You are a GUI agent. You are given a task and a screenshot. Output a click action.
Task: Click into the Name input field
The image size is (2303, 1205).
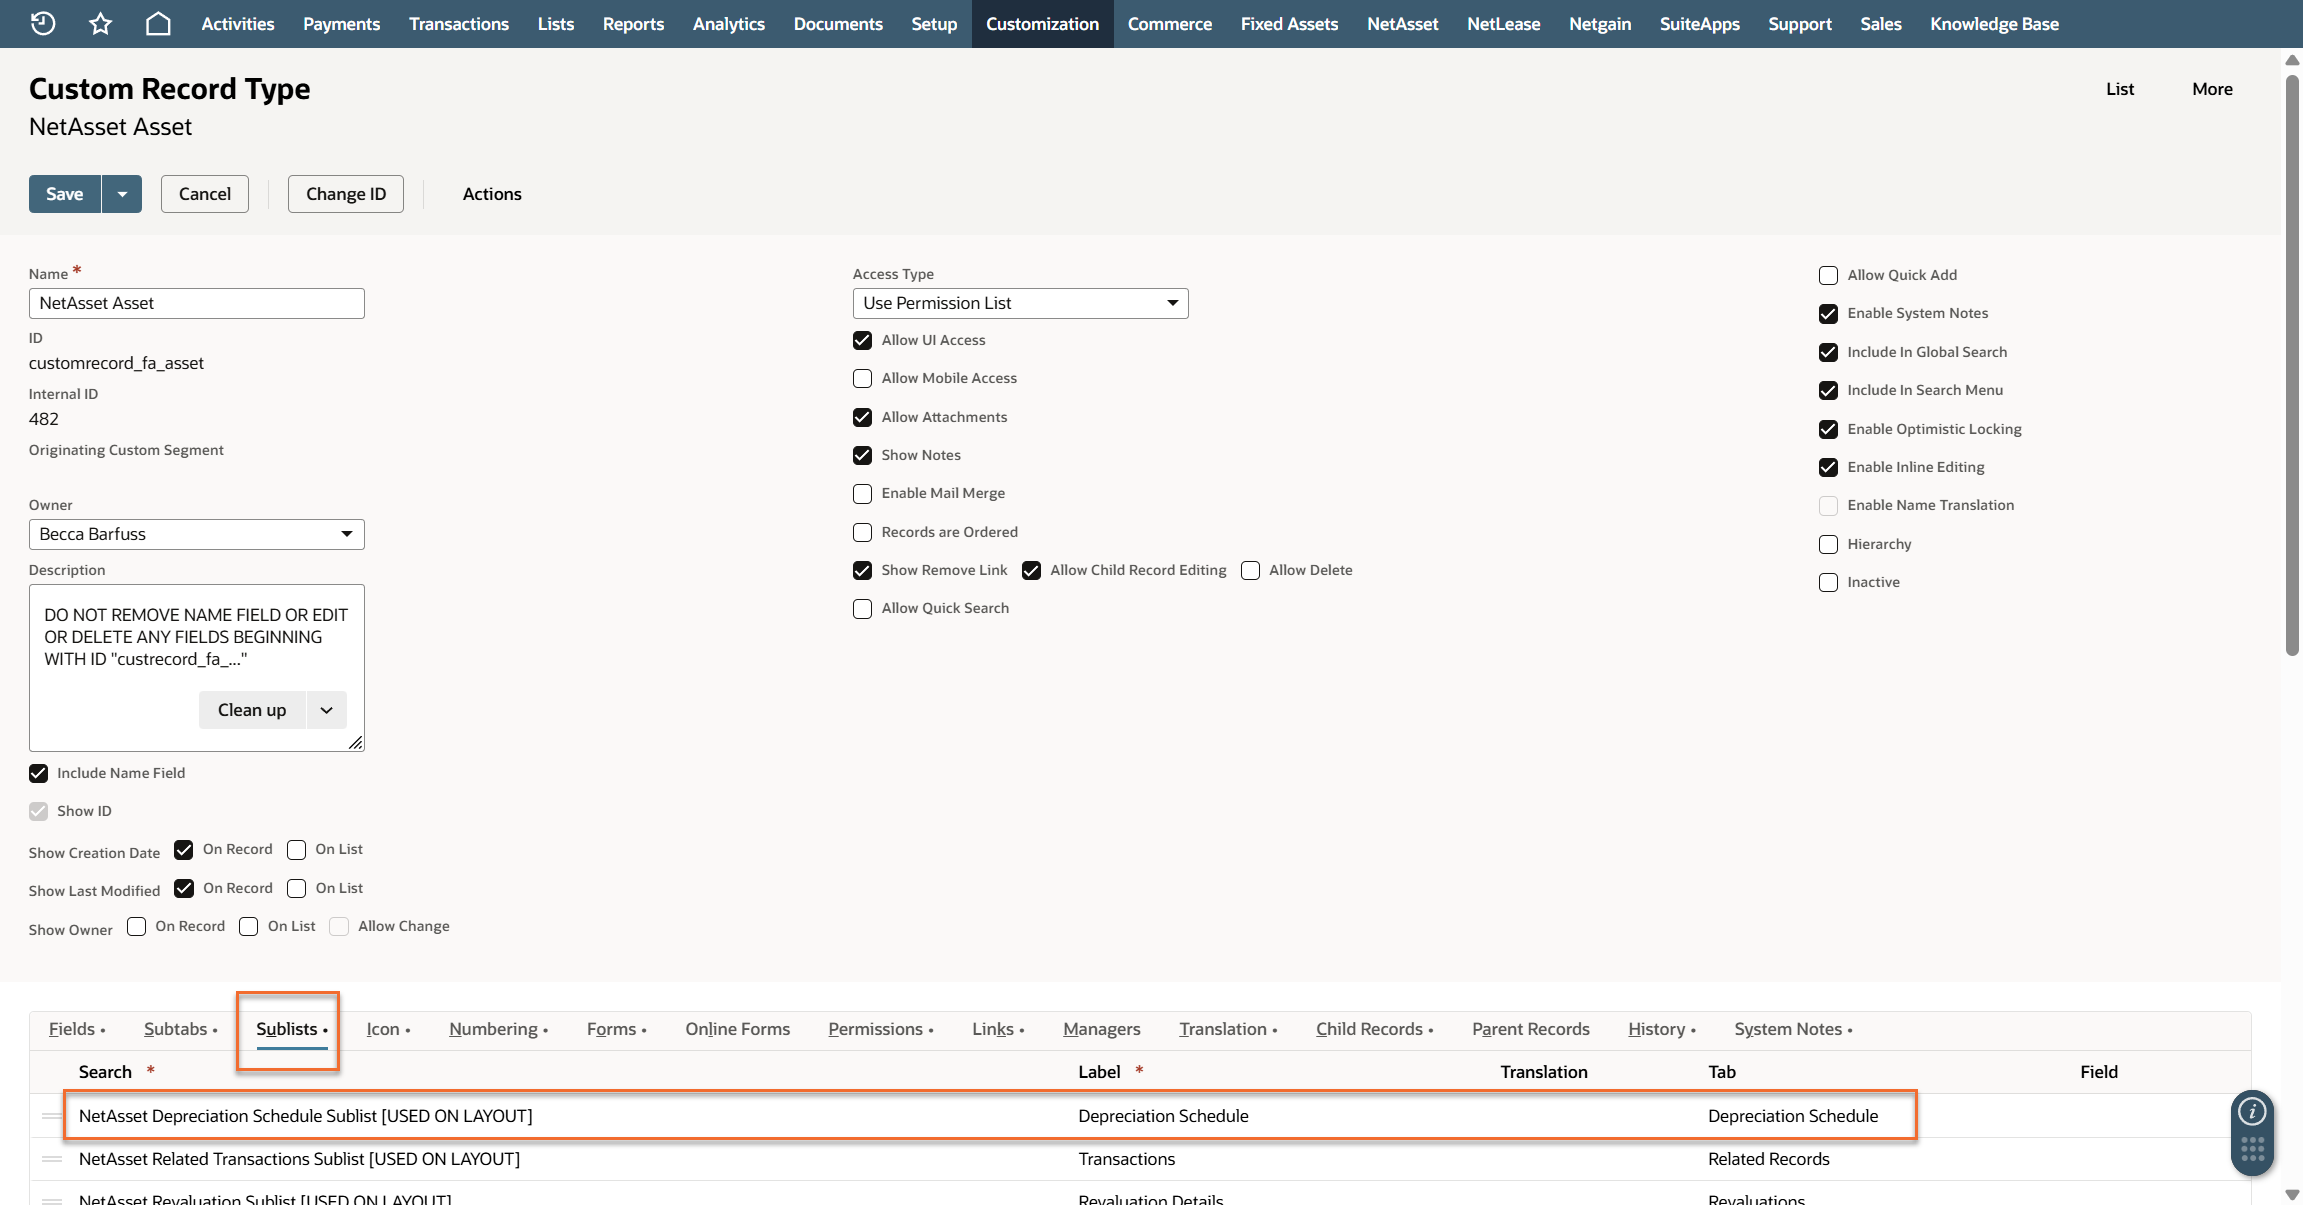click(x=196, y=303)
